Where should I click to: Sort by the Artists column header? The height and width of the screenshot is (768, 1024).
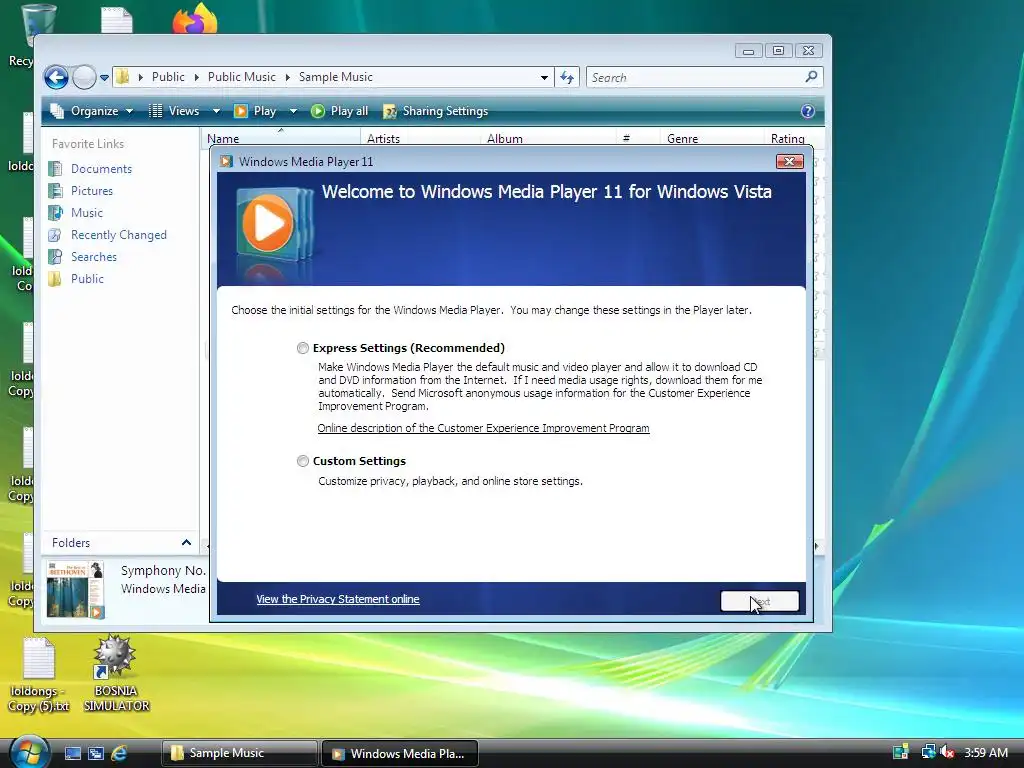pos(420,138)
